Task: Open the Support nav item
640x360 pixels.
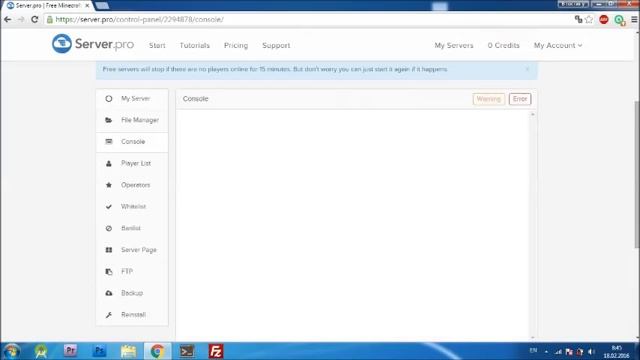Action: point(276,45)
